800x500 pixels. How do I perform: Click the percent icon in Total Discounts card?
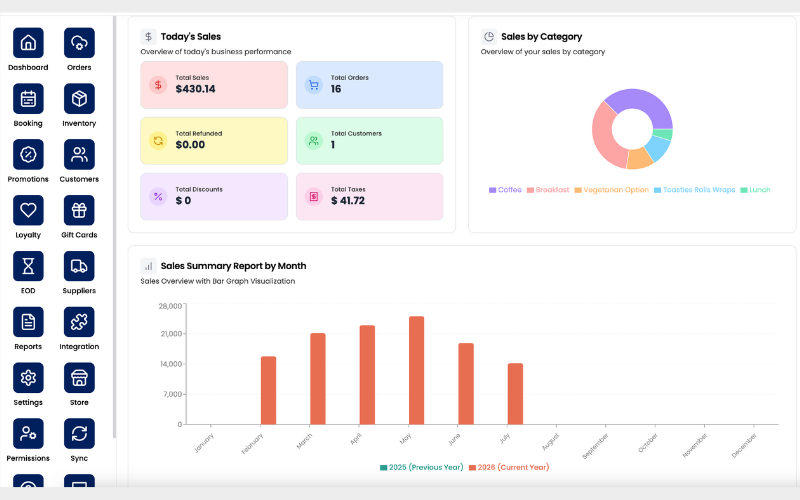(158, 196)
